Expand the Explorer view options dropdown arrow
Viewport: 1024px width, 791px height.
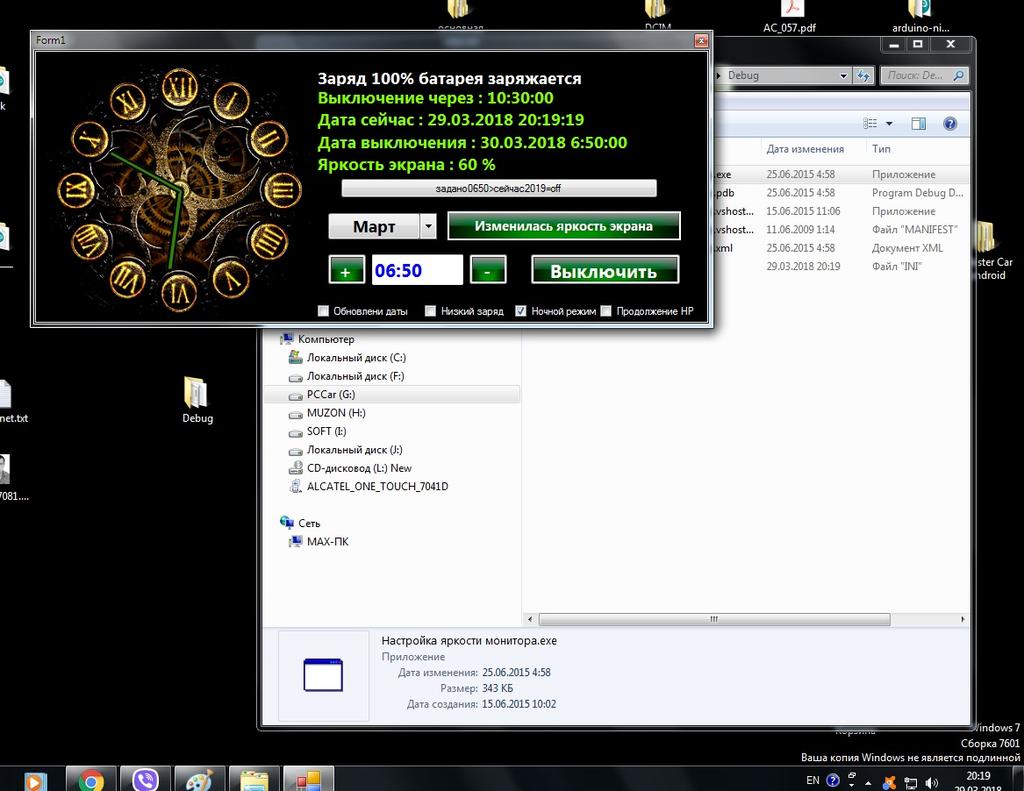(889, 124)
